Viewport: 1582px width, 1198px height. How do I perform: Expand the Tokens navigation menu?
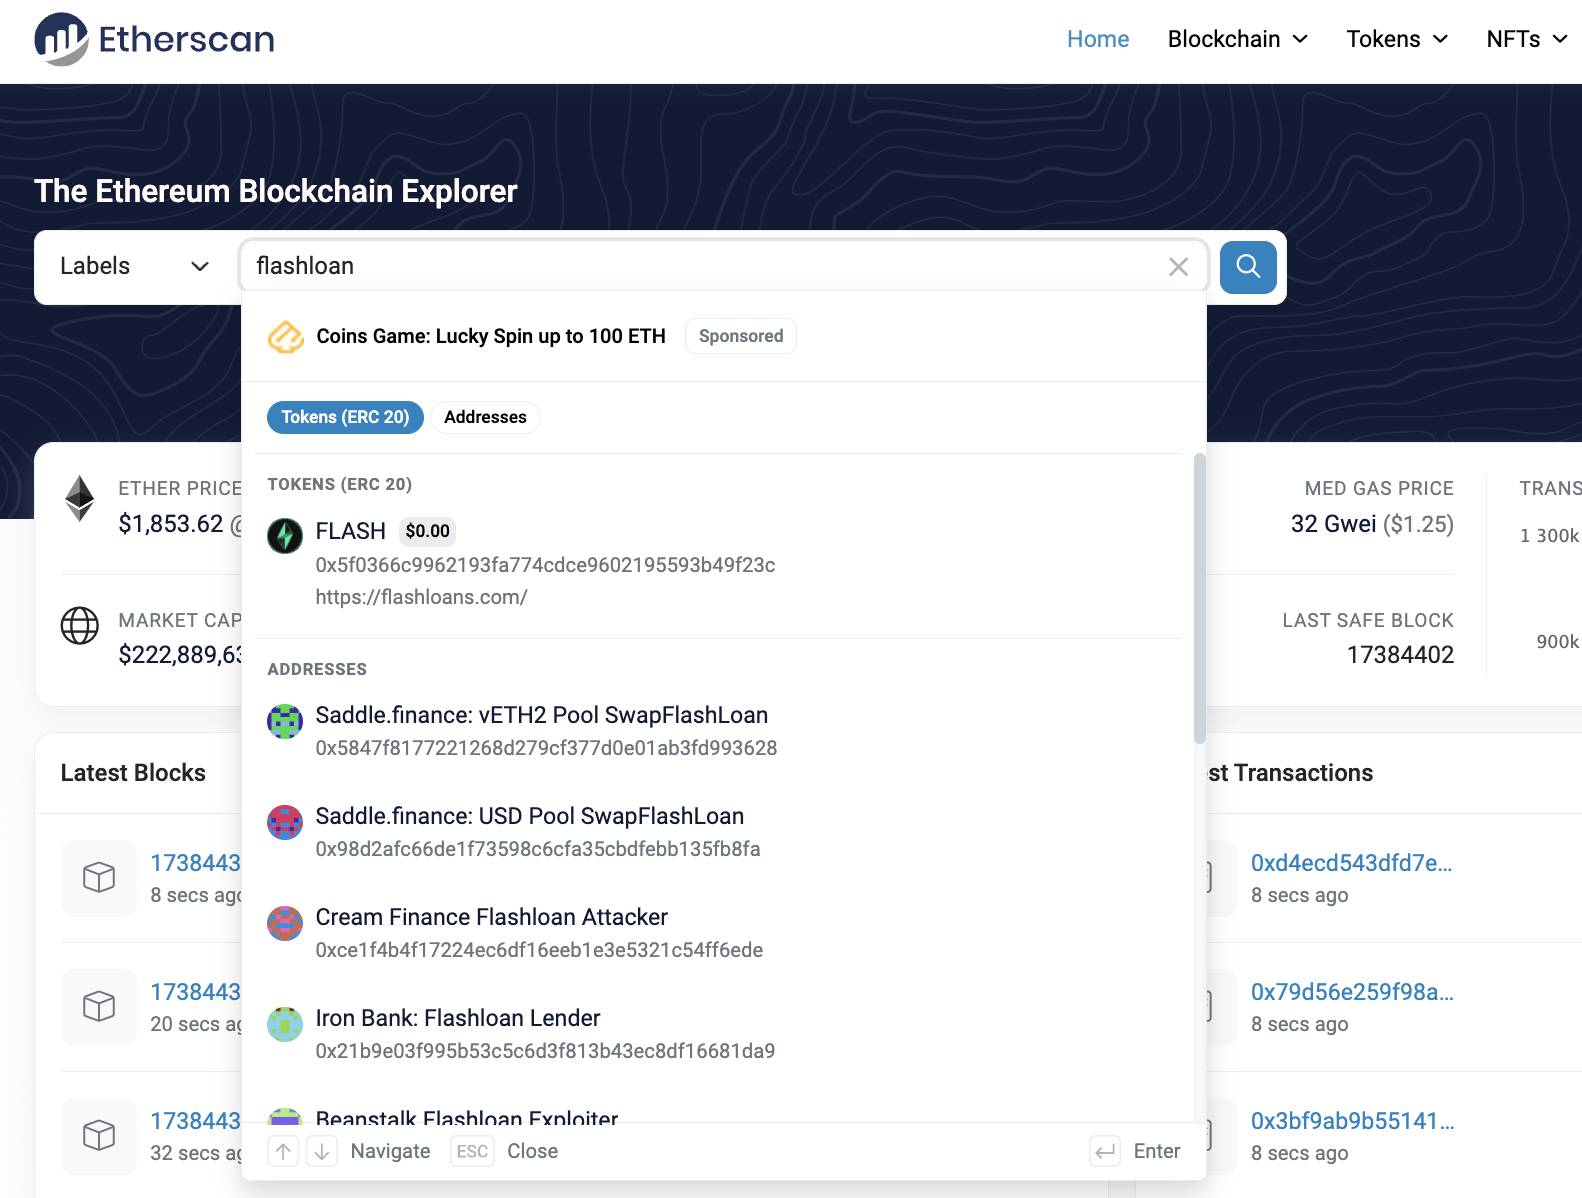click(x=1397, y=39)
